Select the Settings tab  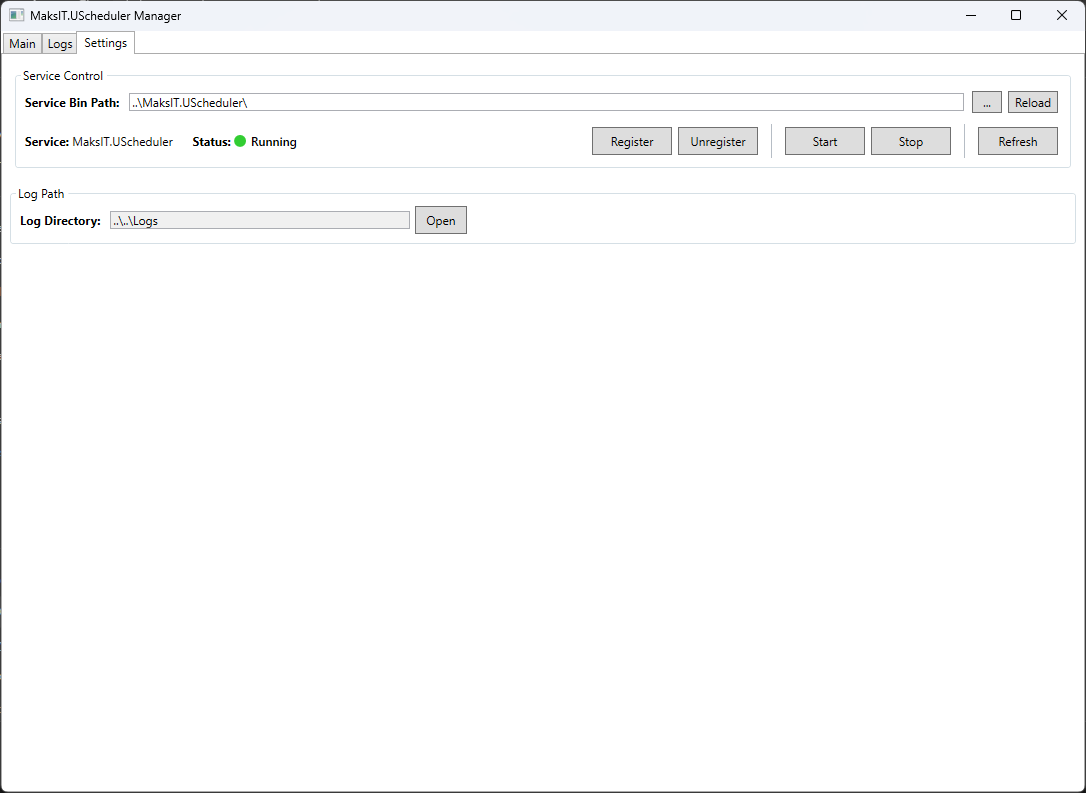(x=105, y=43)
